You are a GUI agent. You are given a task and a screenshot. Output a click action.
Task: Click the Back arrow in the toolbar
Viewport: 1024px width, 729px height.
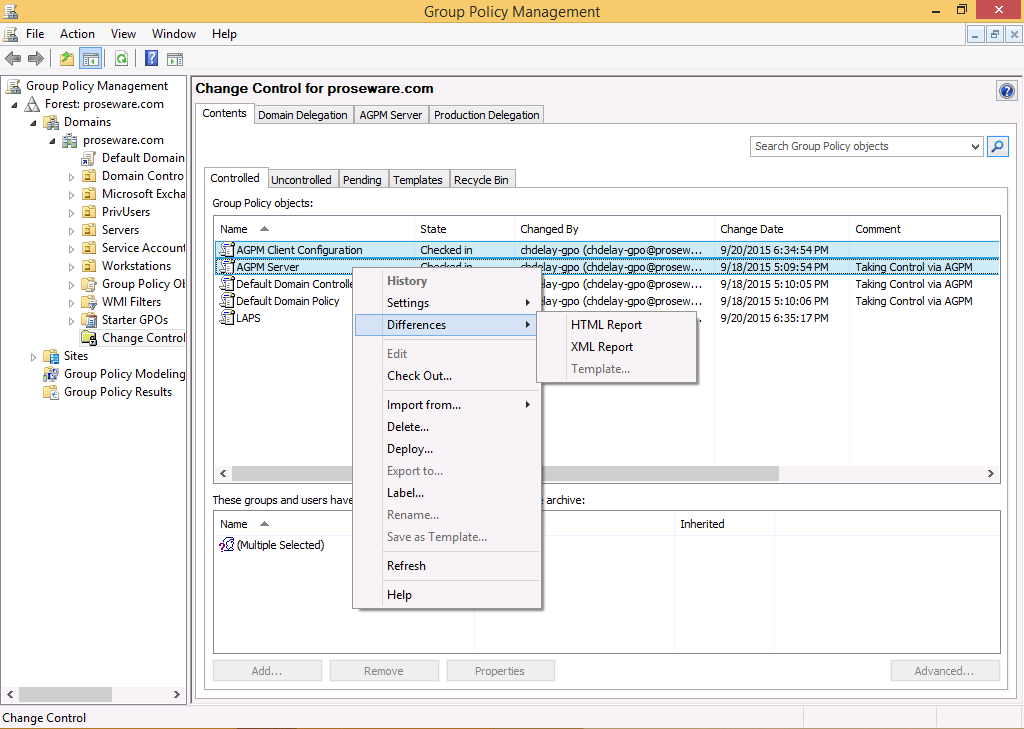click(13, 59)
